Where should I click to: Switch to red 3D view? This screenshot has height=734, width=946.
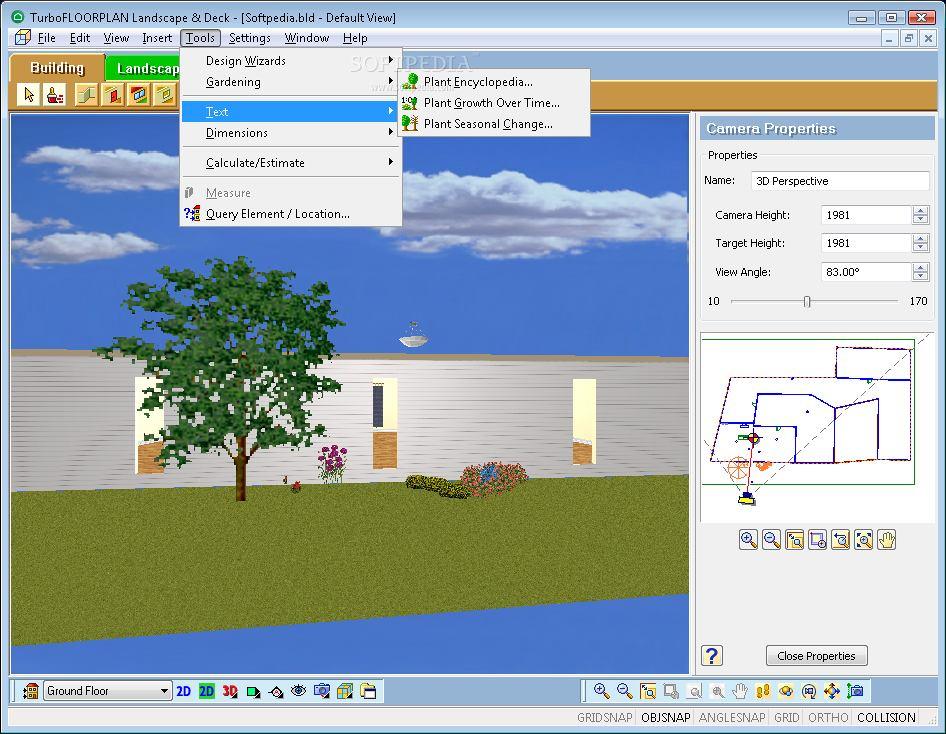[x=230, y=691]
